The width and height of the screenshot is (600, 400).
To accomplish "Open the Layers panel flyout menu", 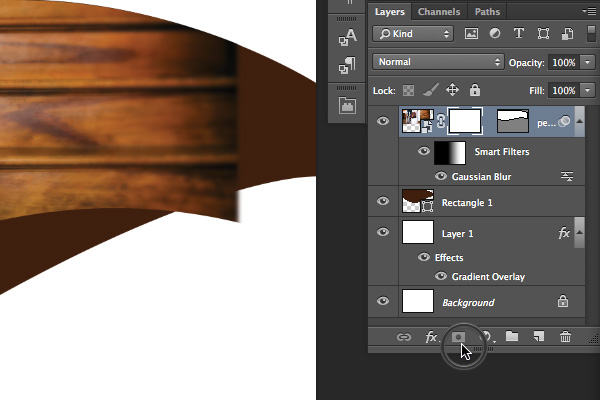I will coord(590,11).
